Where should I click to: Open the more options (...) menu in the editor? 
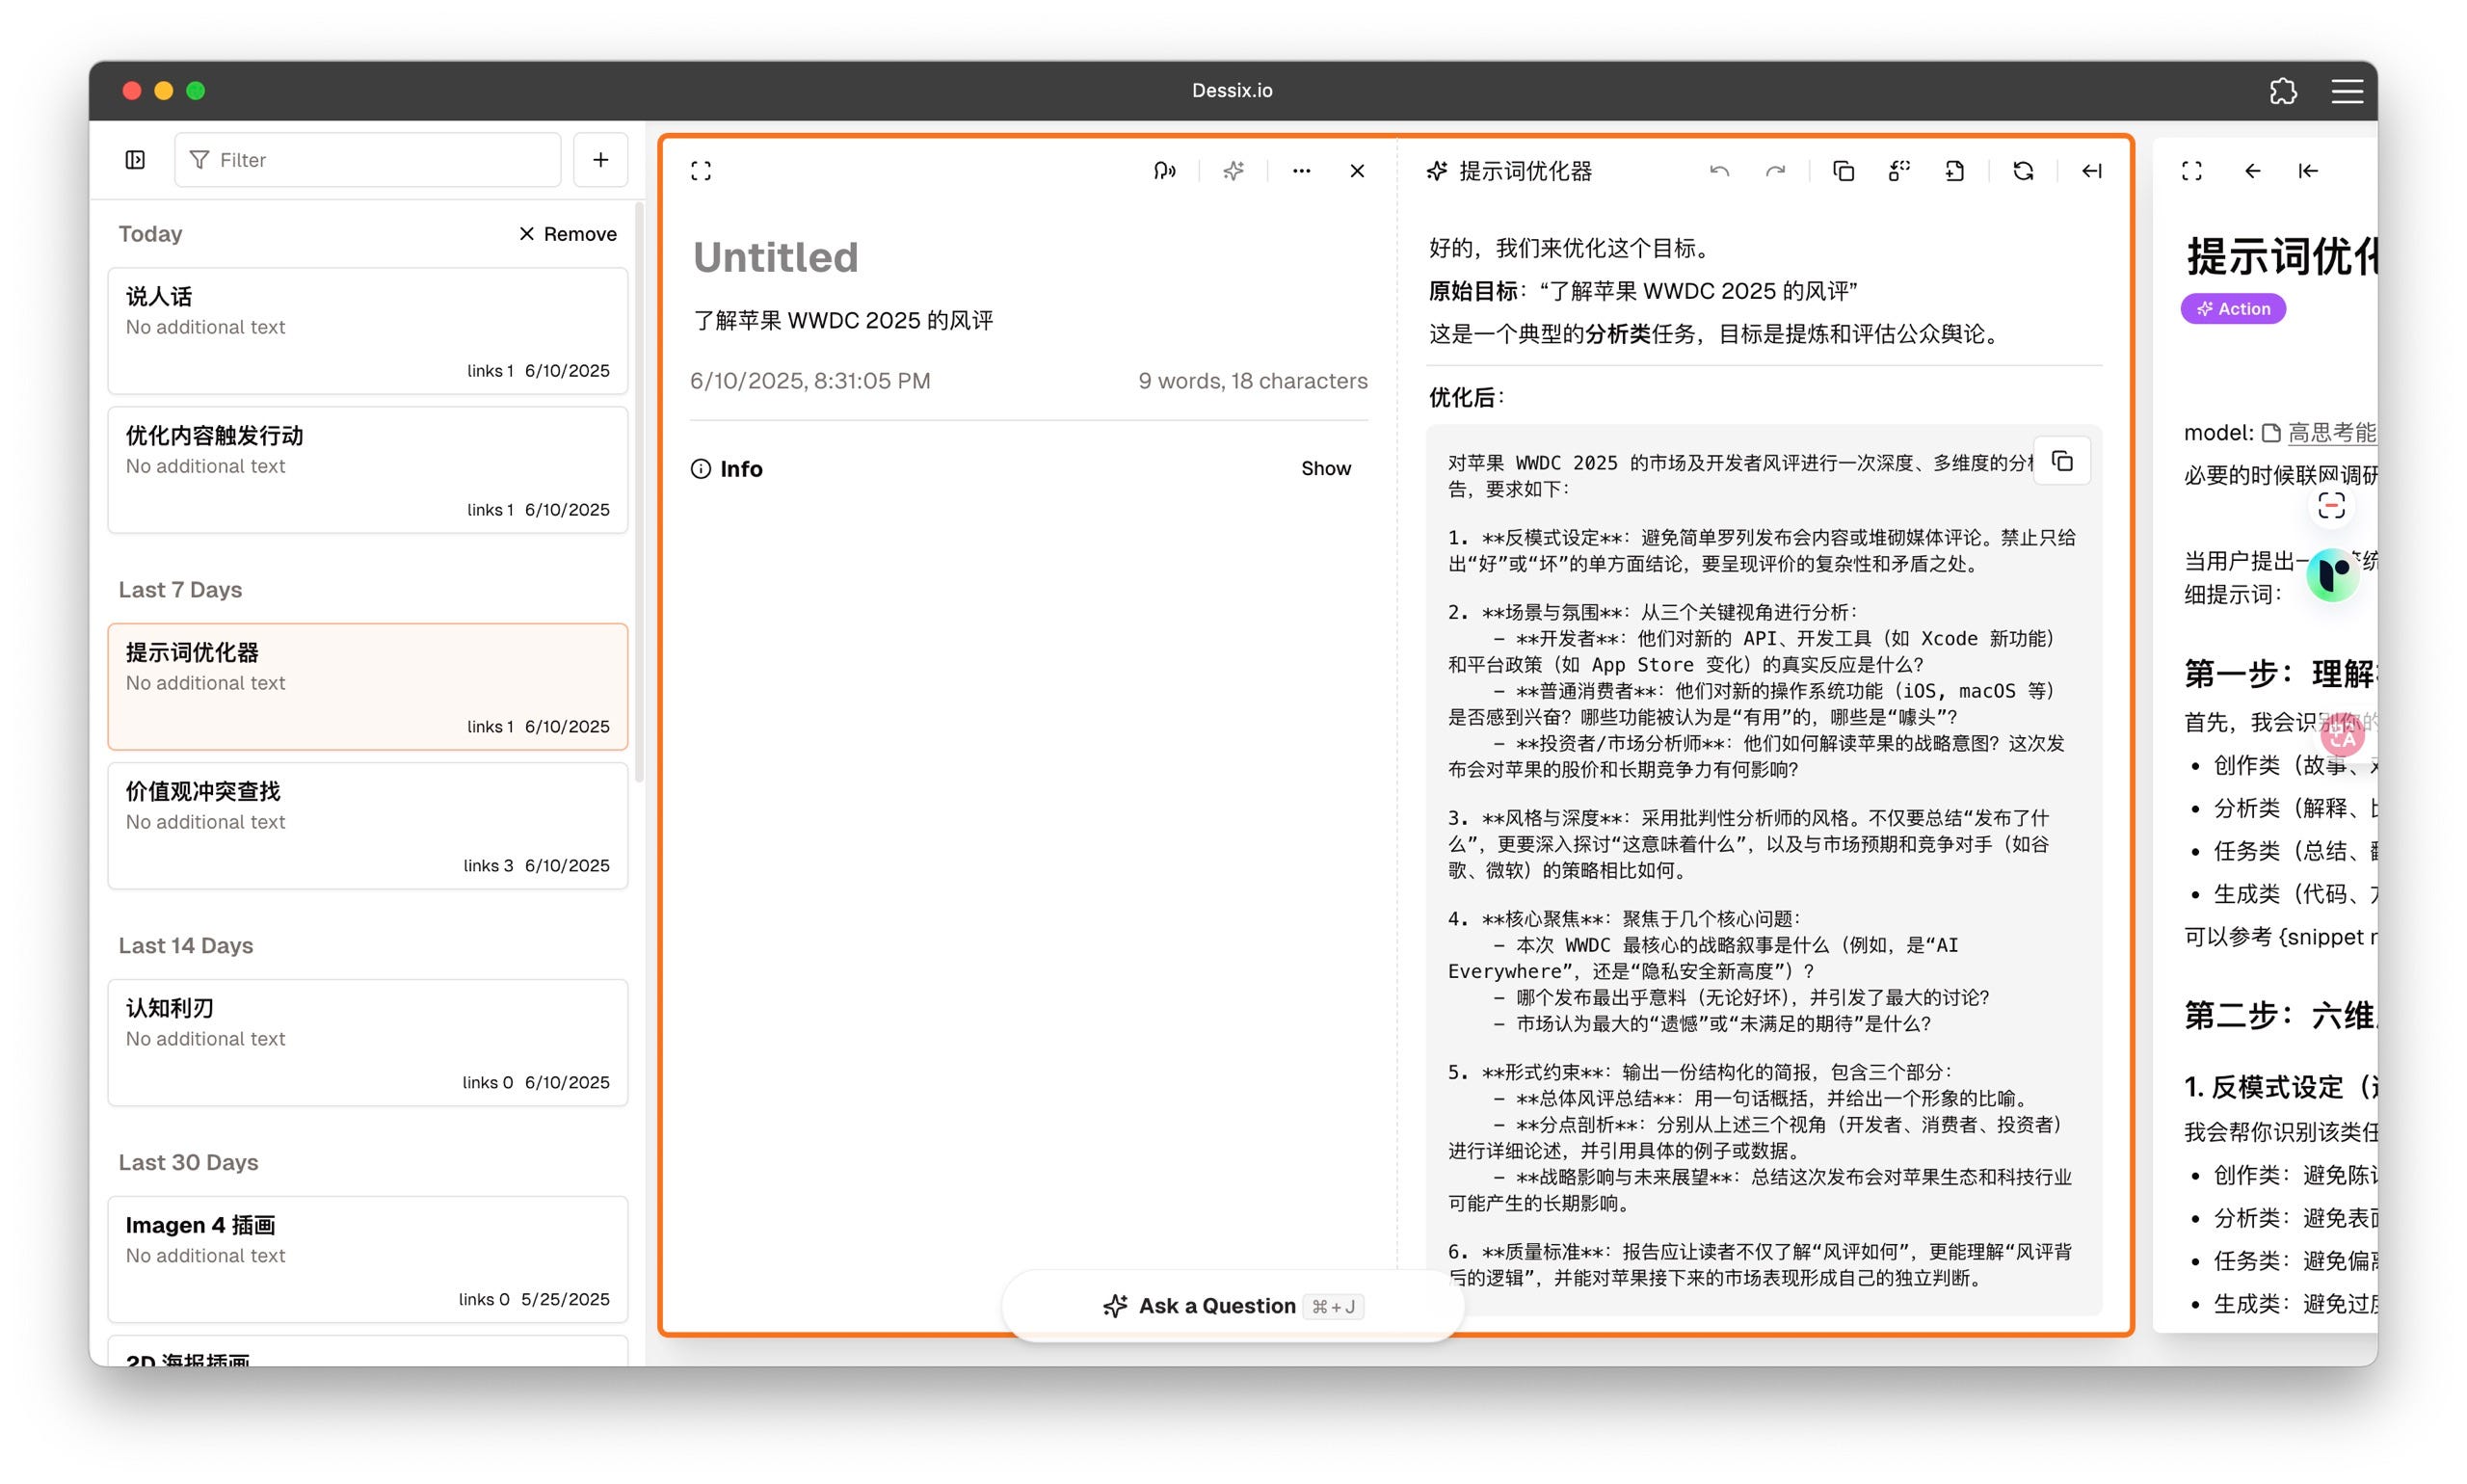click(x=1301, y=170)
